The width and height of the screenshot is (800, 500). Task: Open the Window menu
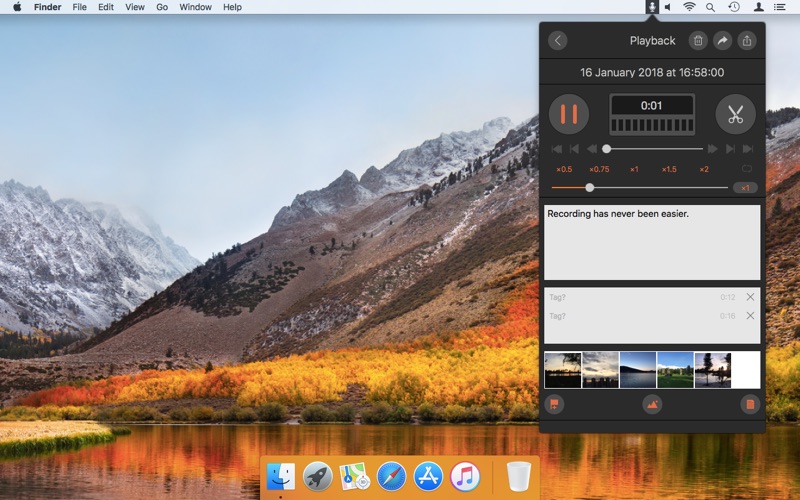195,7
